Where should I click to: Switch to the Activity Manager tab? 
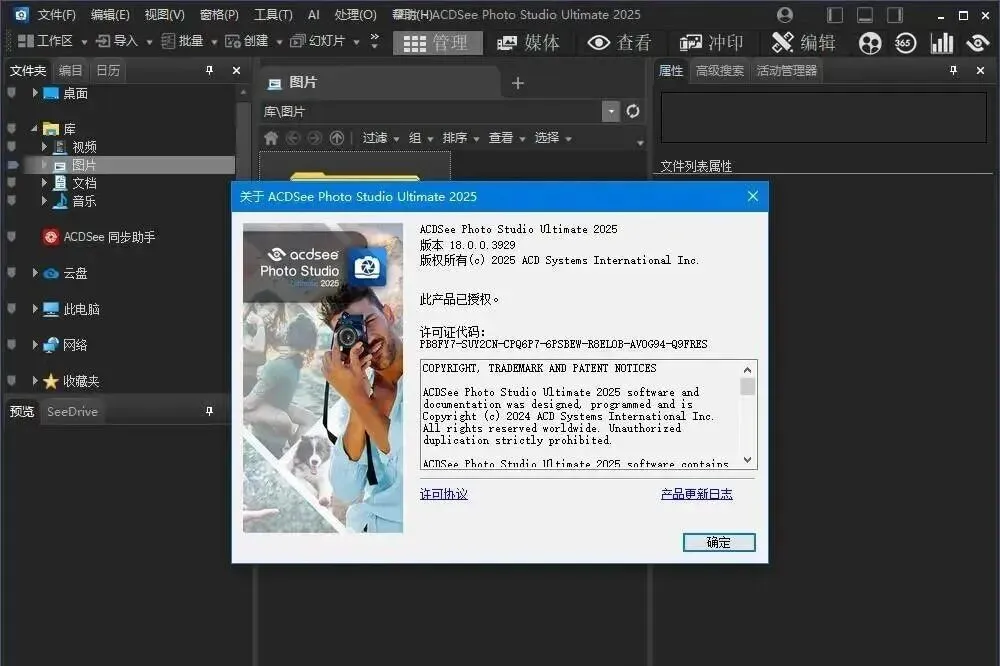pyautogui.click(x=786, y=71)
